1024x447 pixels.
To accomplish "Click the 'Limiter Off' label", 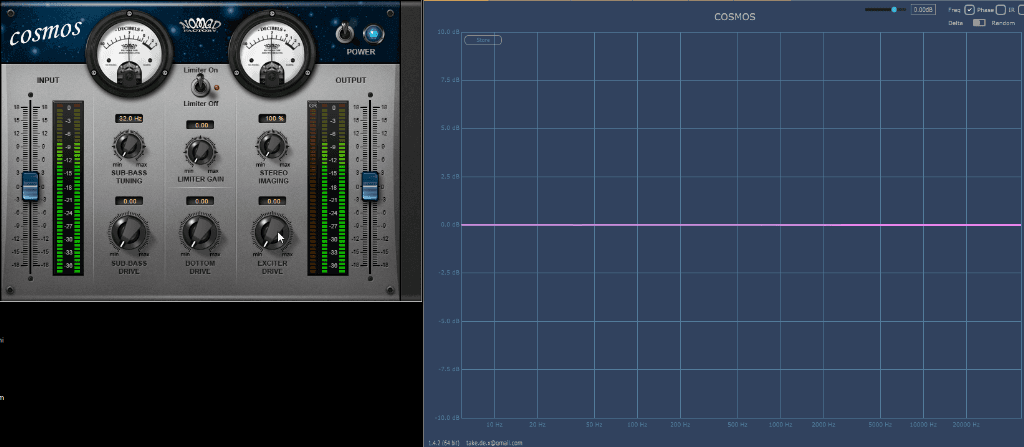I will click(201, 103).
